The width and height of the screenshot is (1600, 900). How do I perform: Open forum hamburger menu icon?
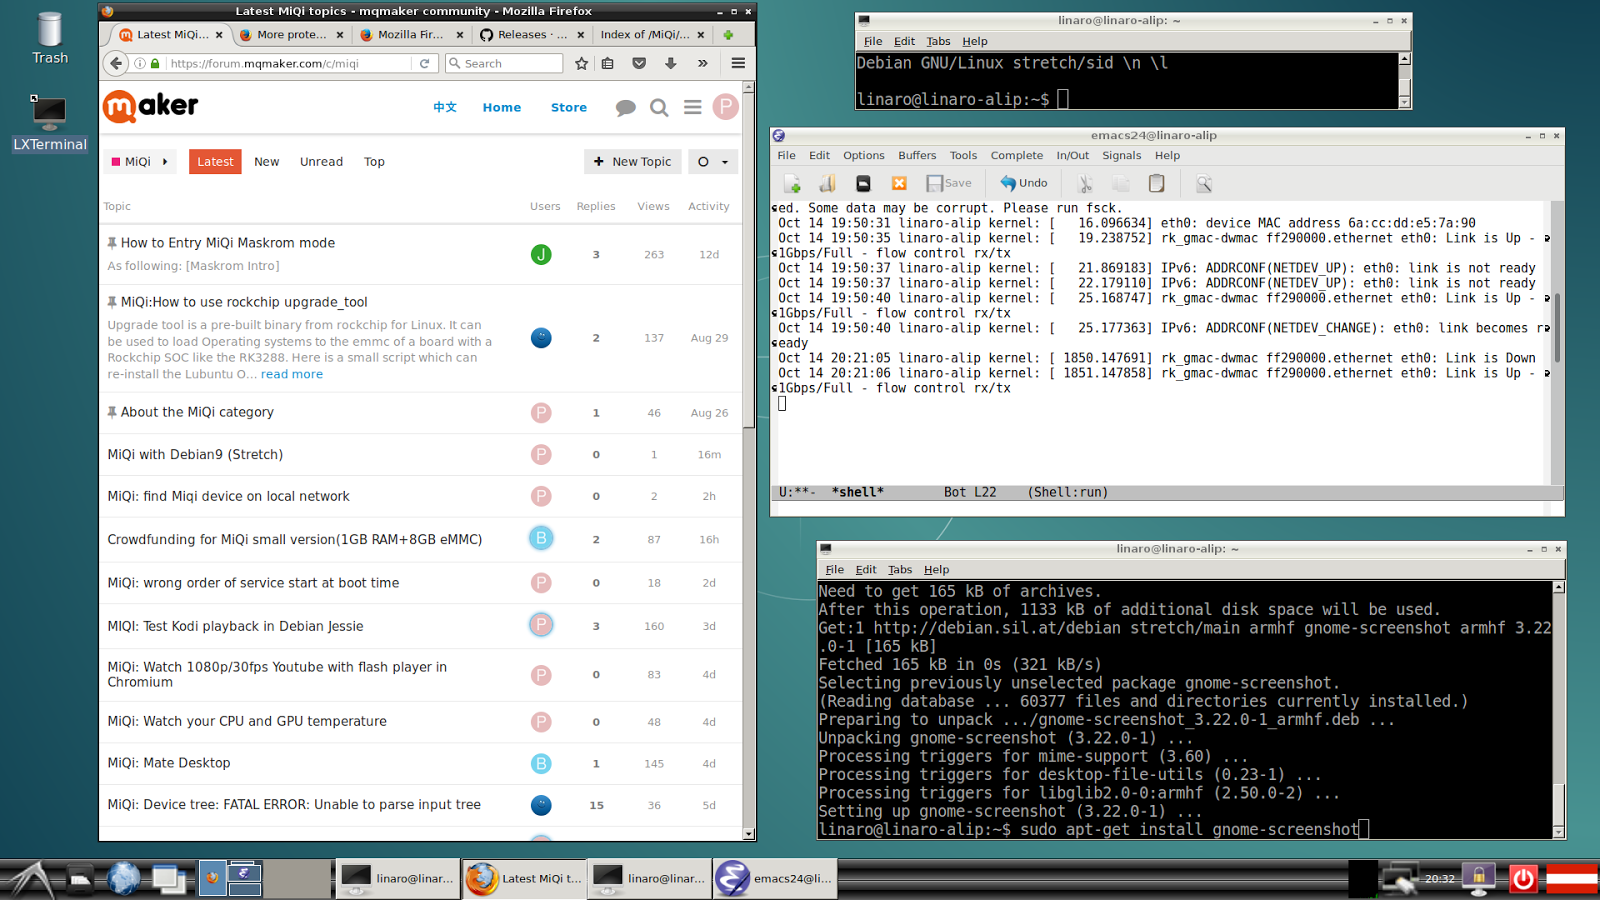click(x=692, y=107)
